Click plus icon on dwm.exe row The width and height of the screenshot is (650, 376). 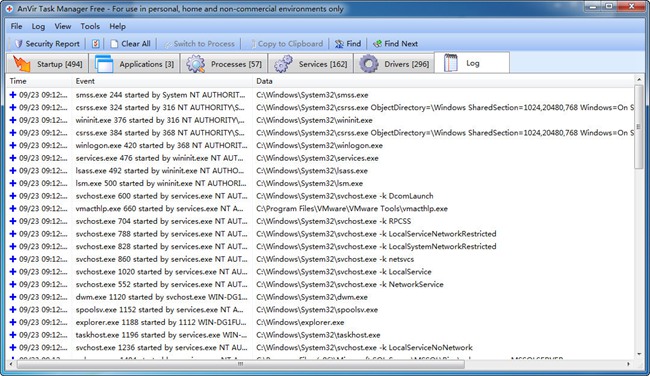pos(13,297)
